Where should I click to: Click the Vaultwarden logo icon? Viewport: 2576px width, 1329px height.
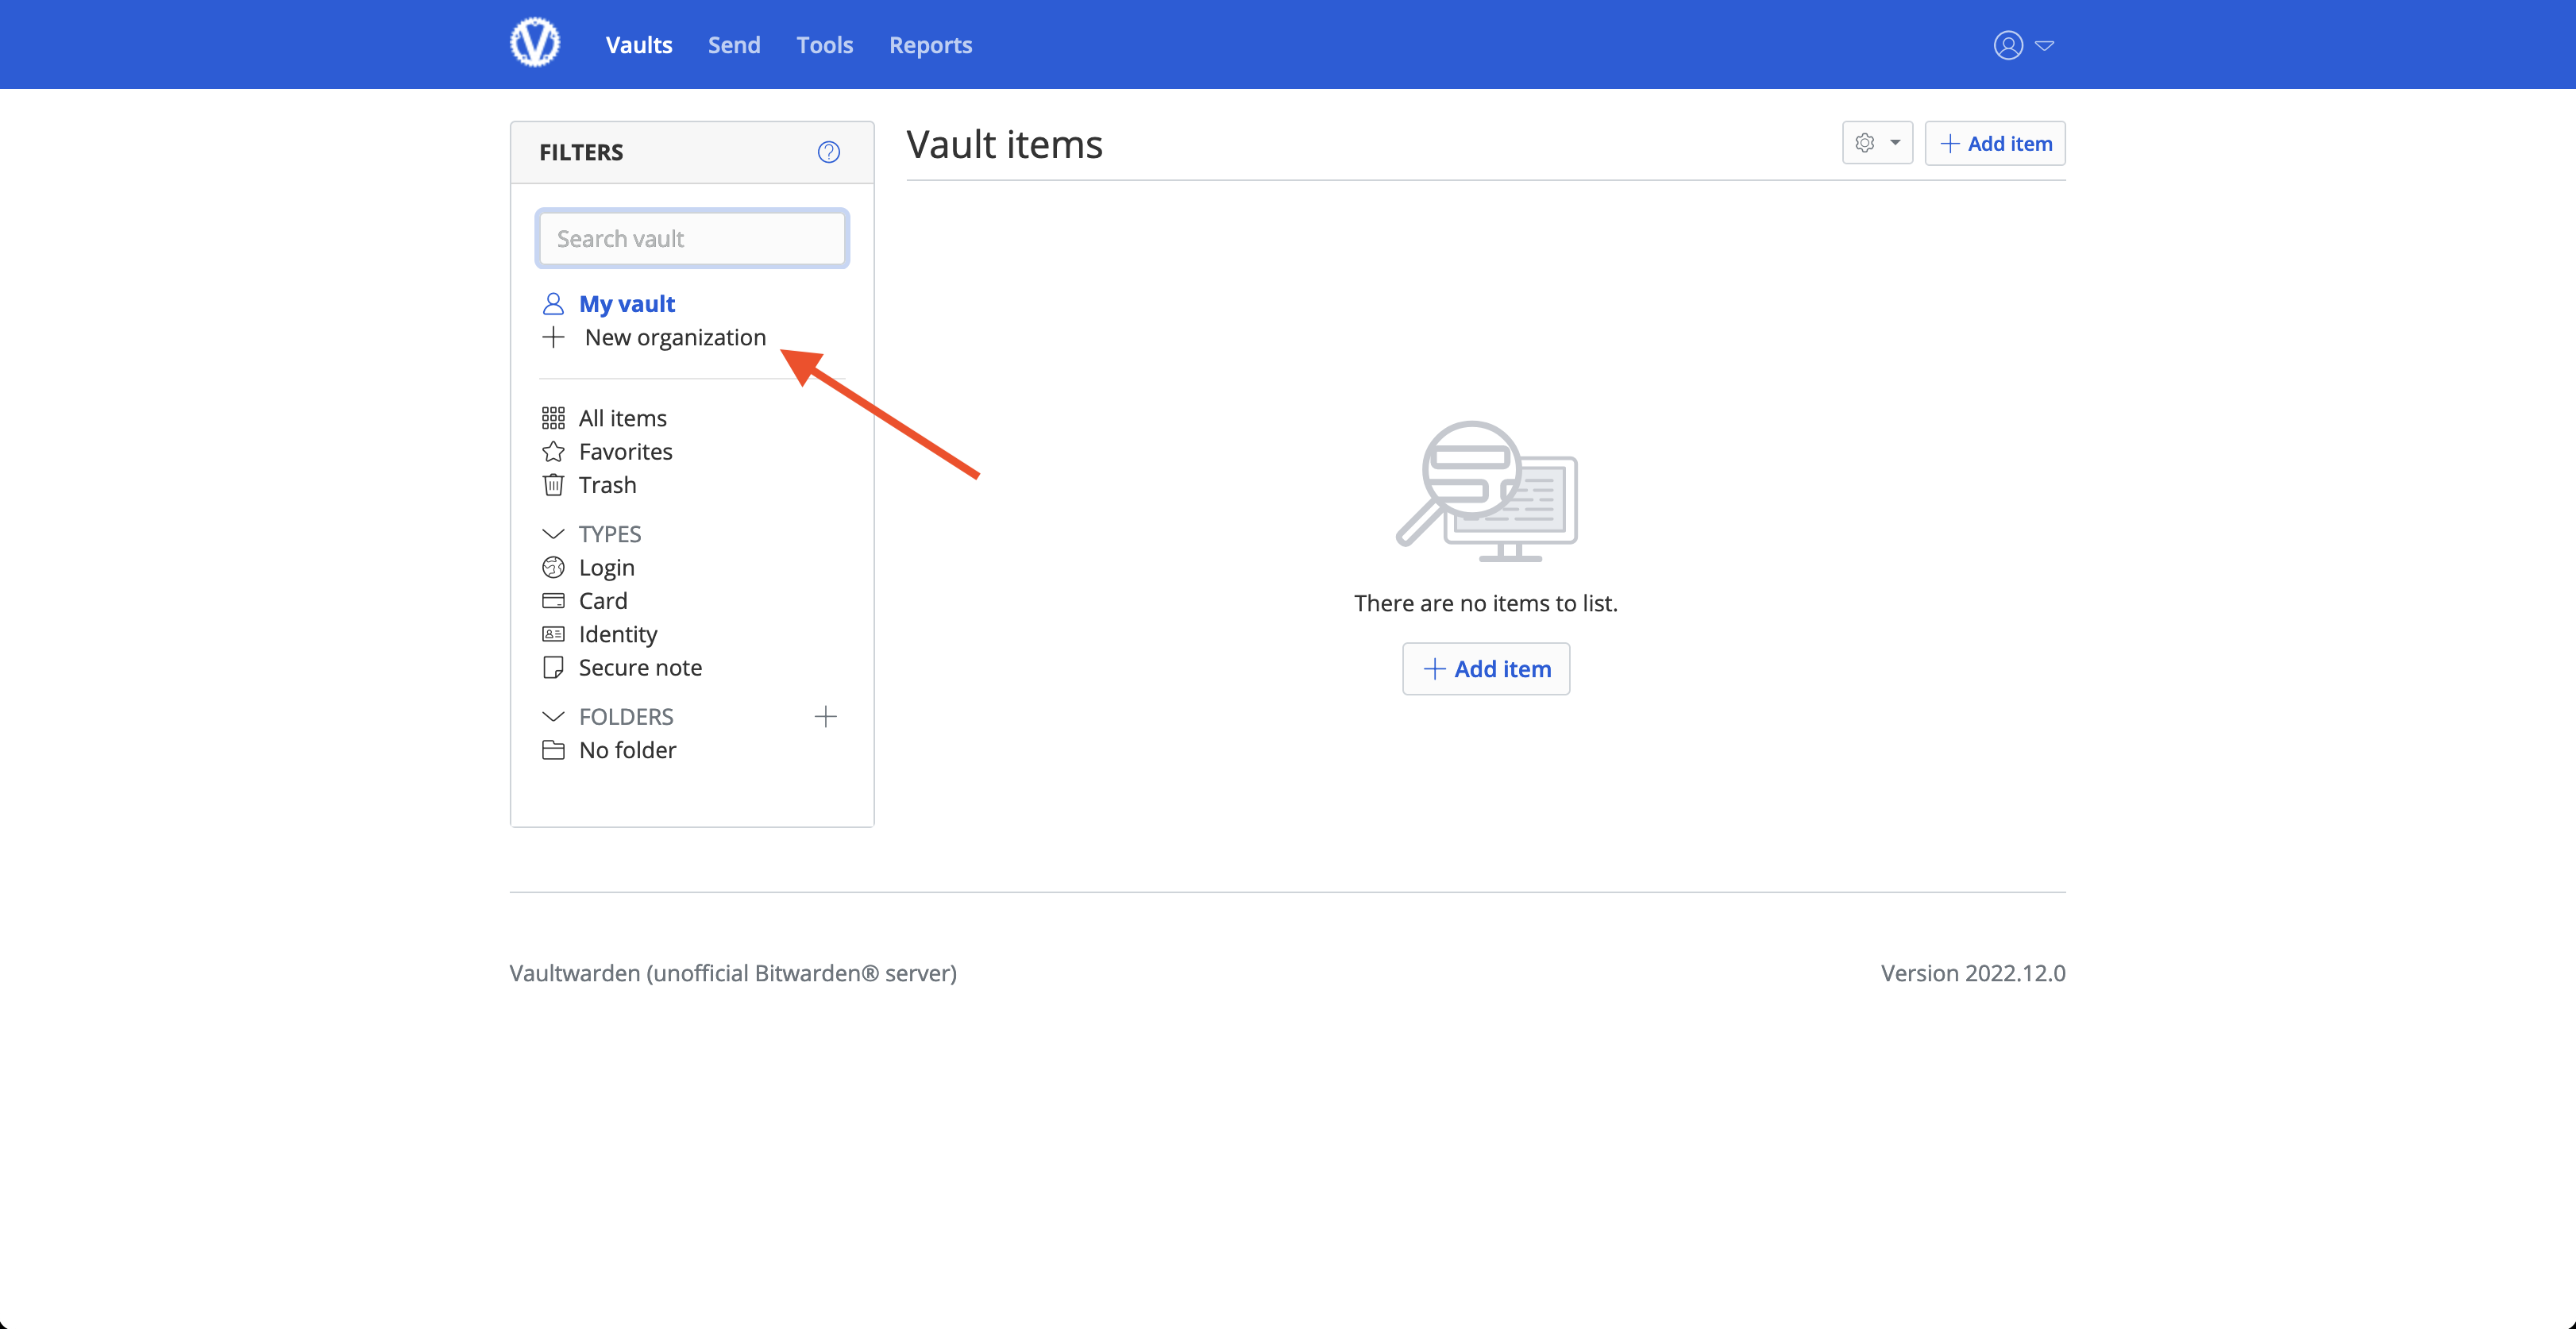point(535,43)
